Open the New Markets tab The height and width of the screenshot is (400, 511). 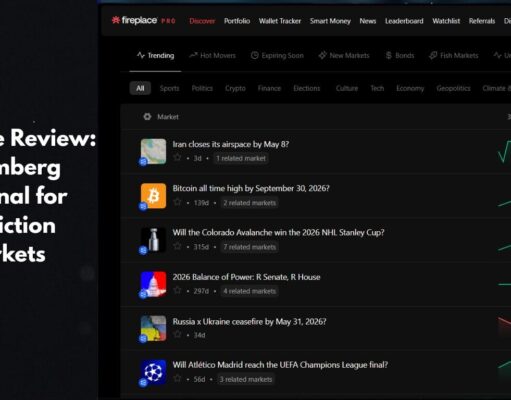tap(344, 55)
